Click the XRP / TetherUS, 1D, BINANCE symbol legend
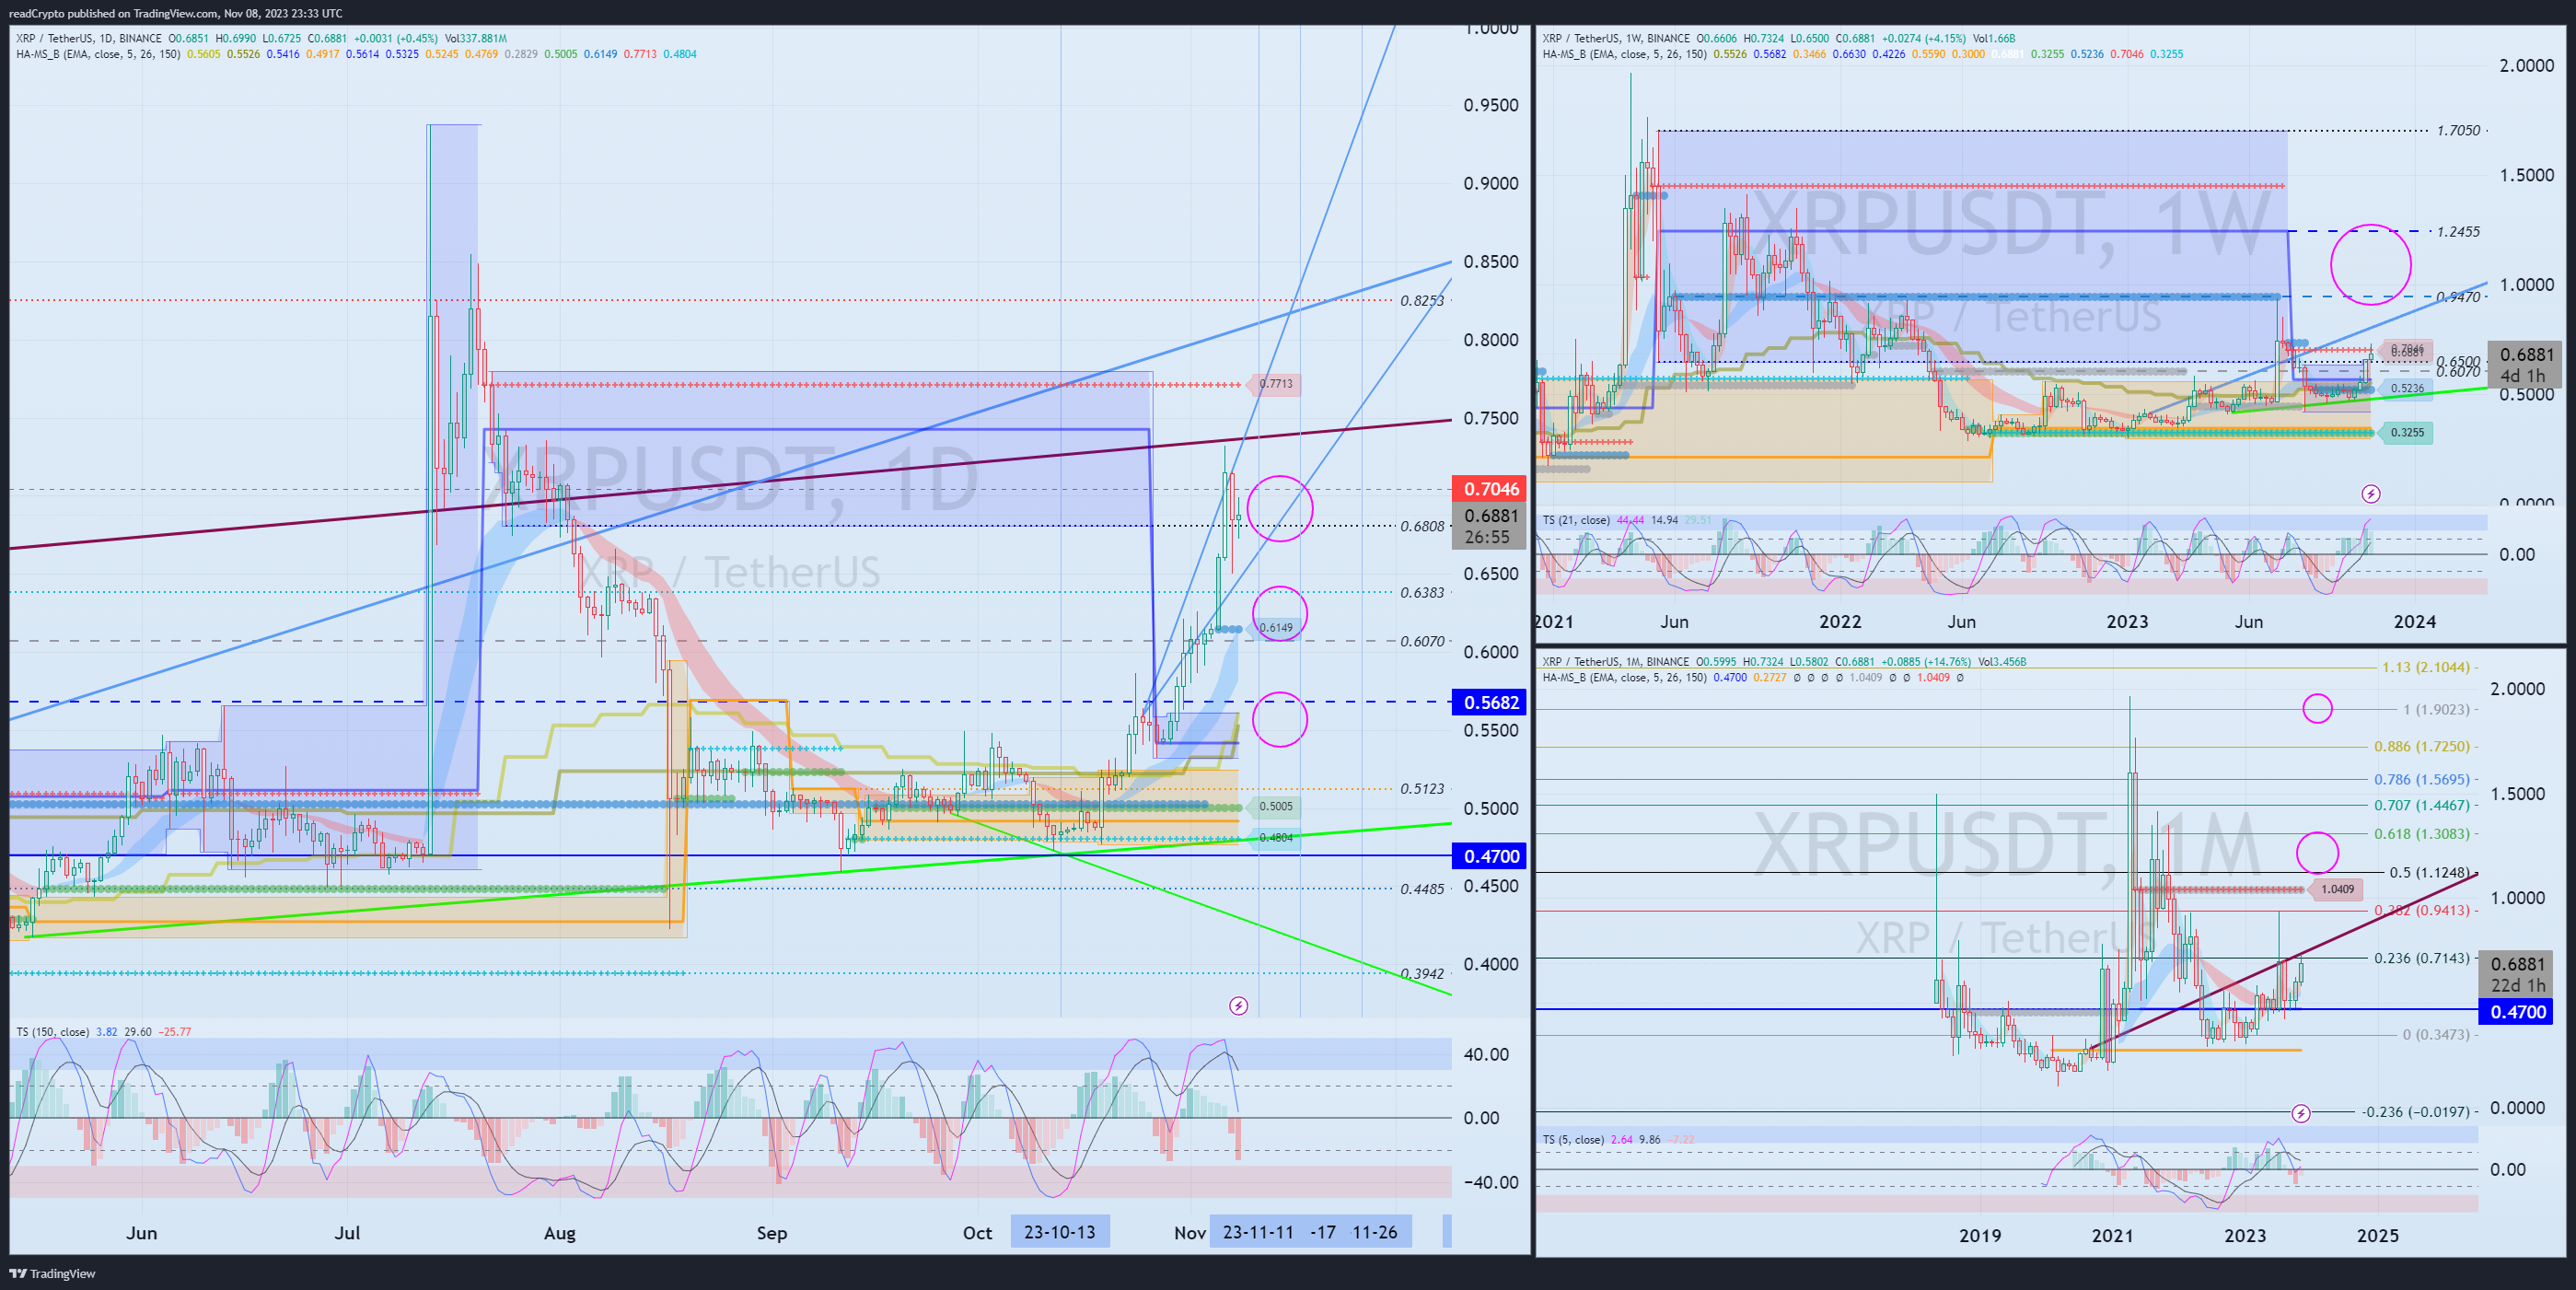Viewport: 2576px width, 1290px height. [88, 38]
